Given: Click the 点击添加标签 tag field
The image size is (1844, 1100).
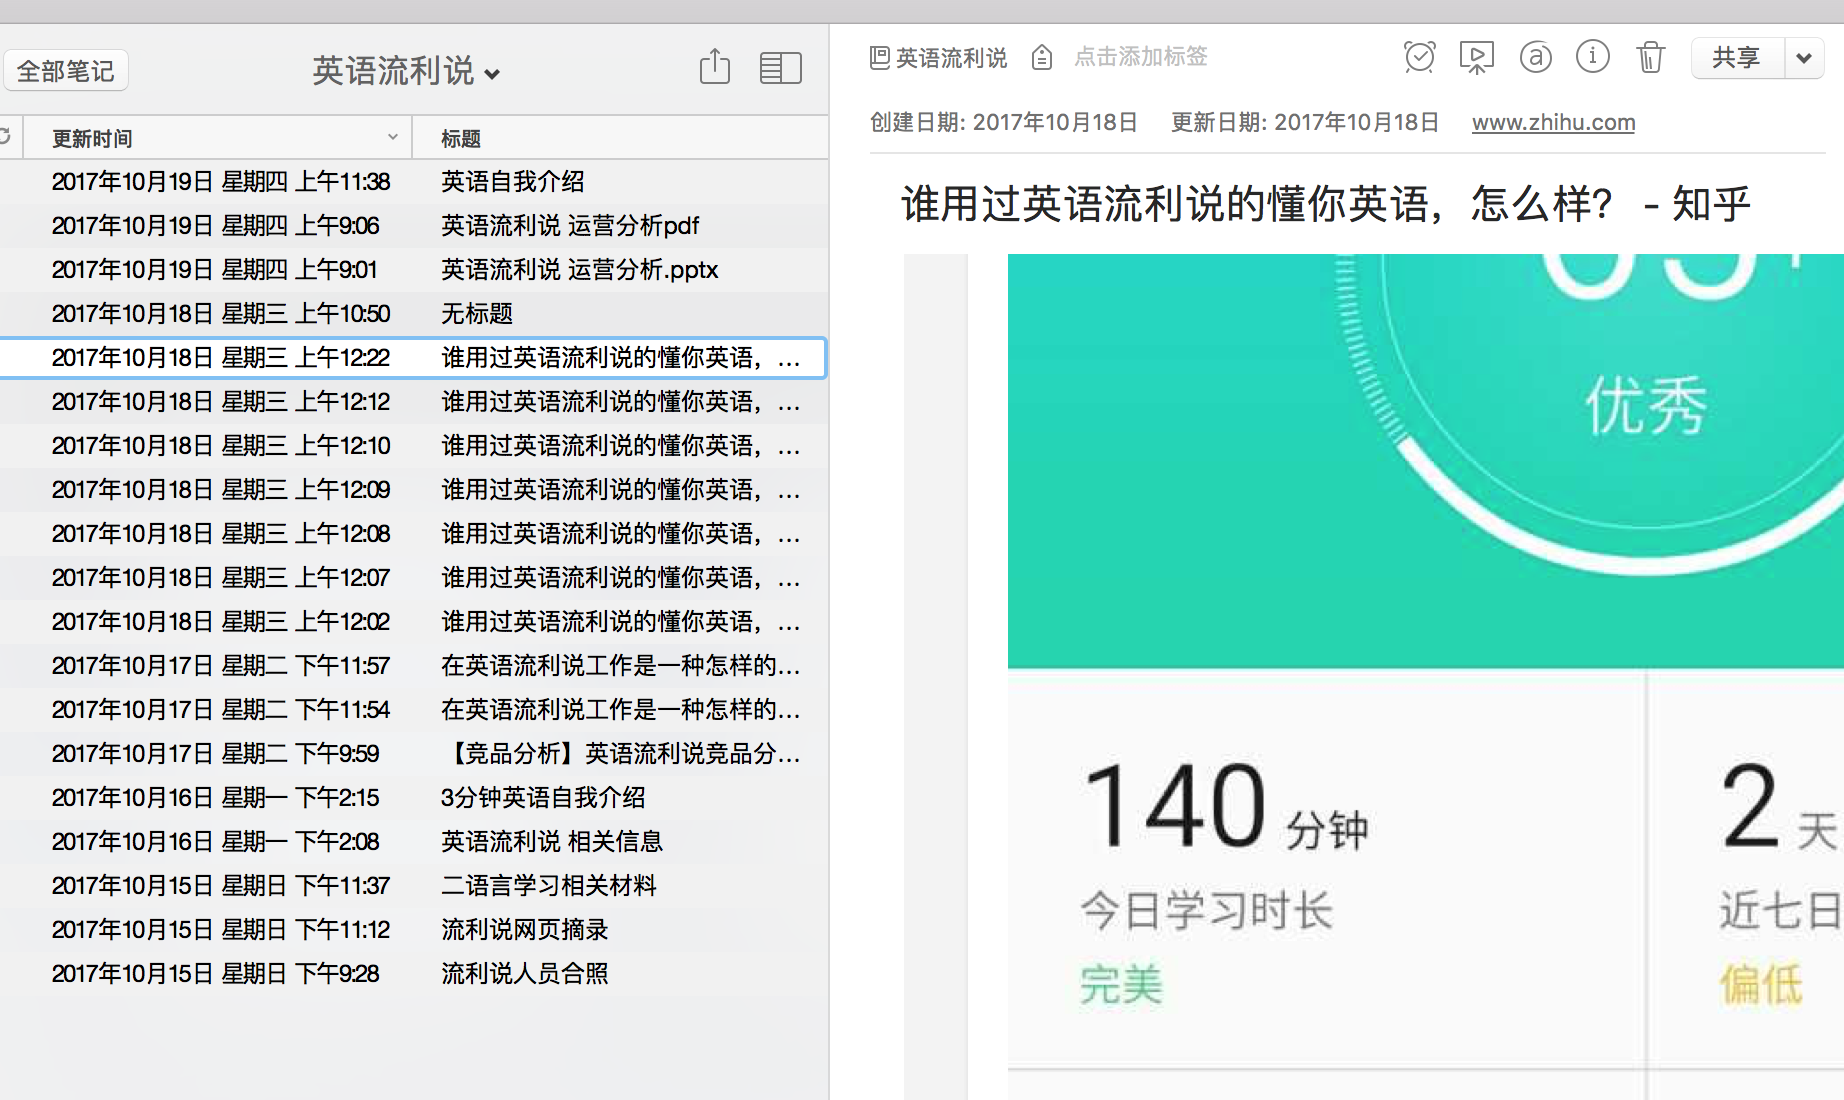Looking at the screenshot, I should (x=1141, y=57).
